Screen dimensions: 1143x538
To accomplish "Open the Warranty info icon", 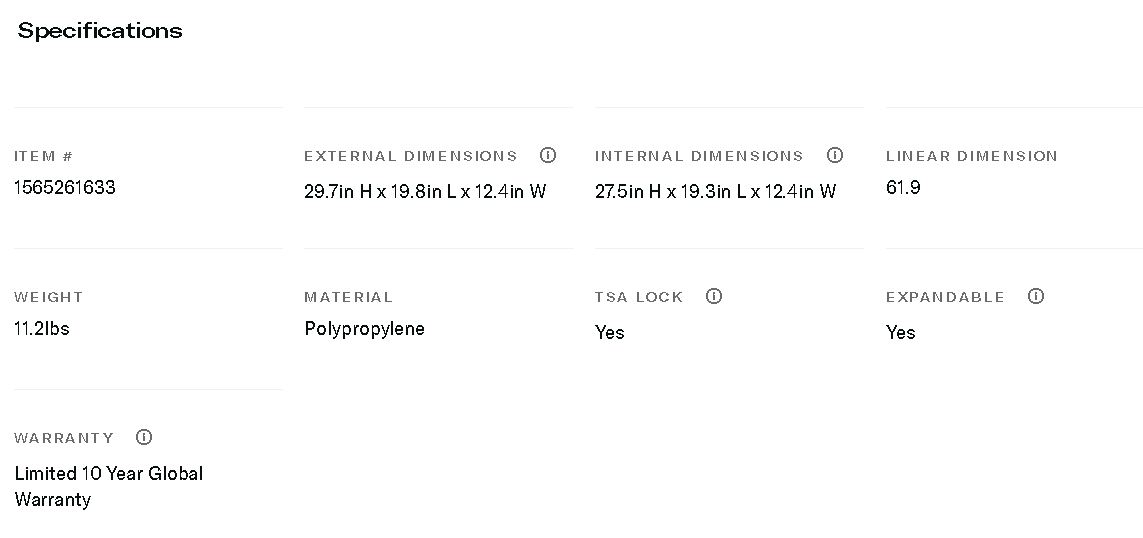I will click(144, 437).
